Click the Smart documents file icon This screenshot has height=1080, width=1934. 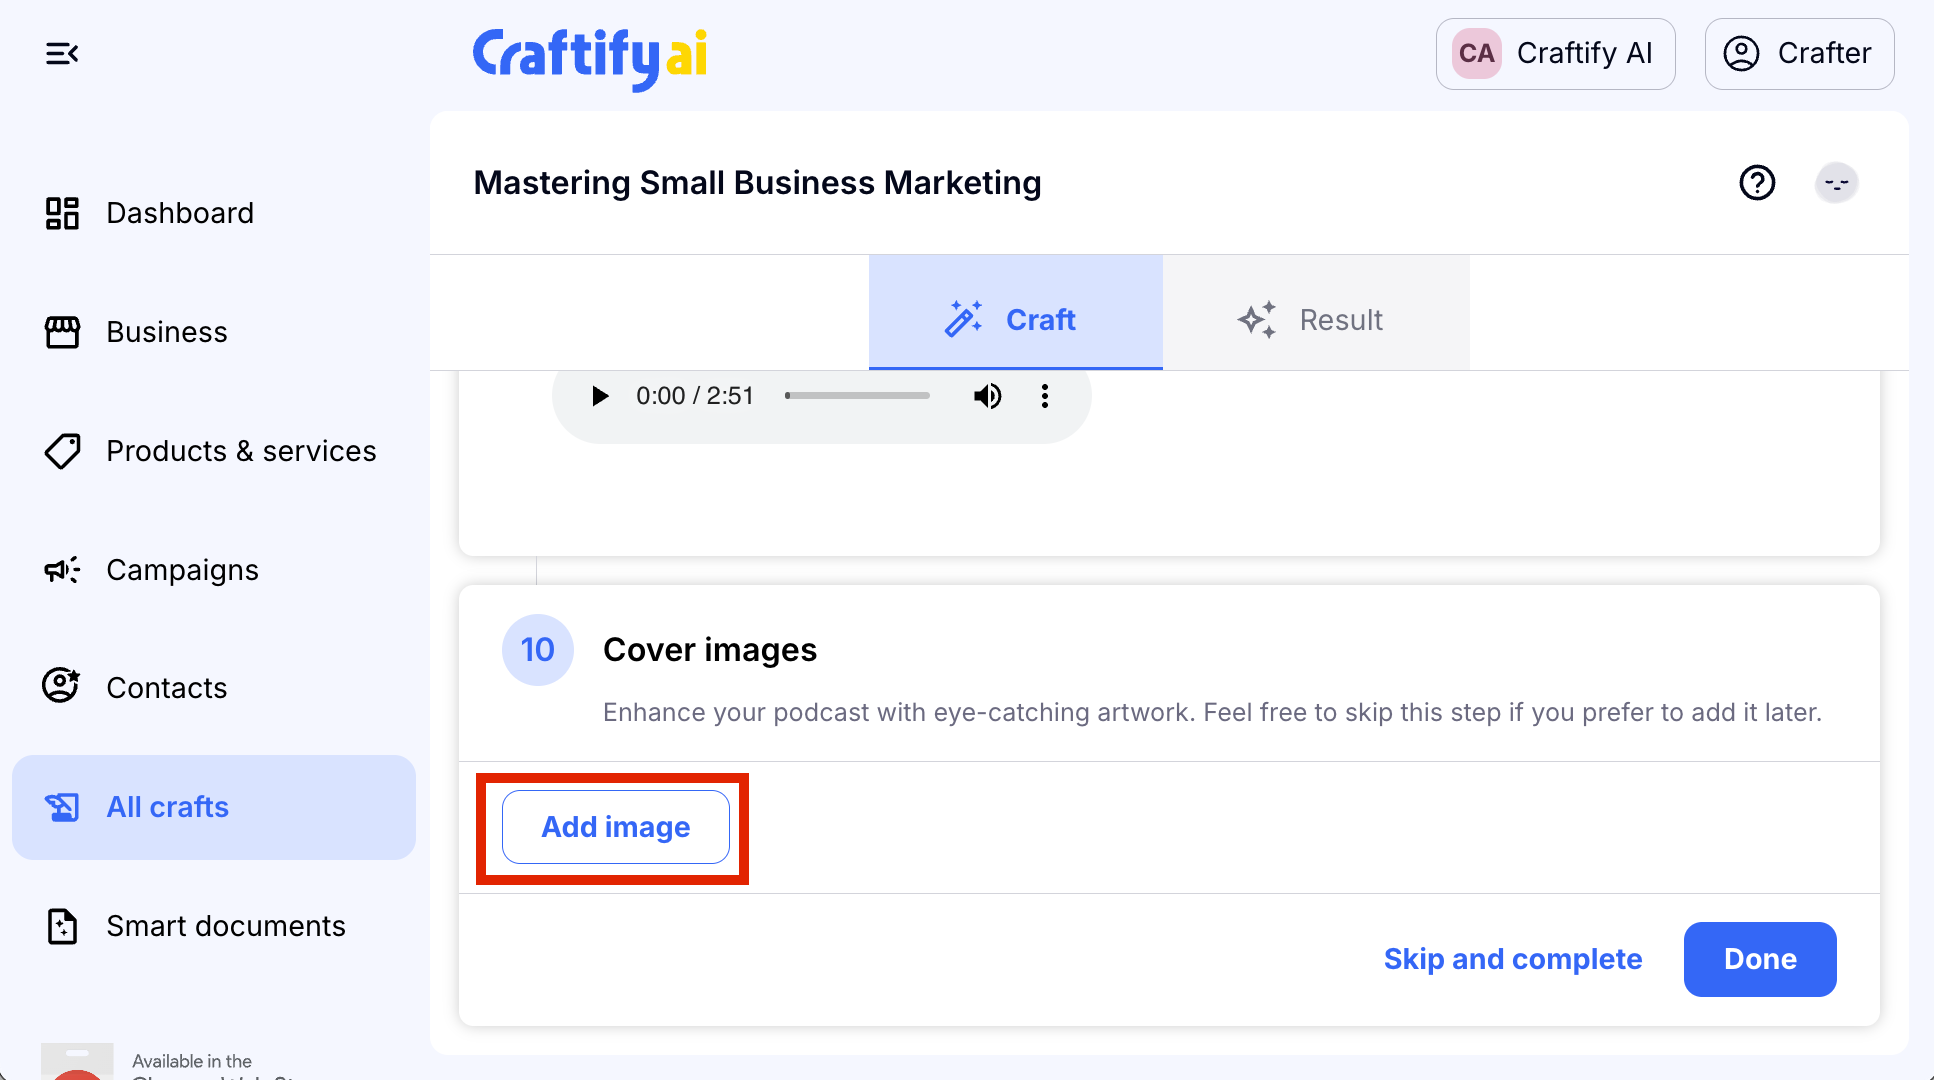point(62,926)
